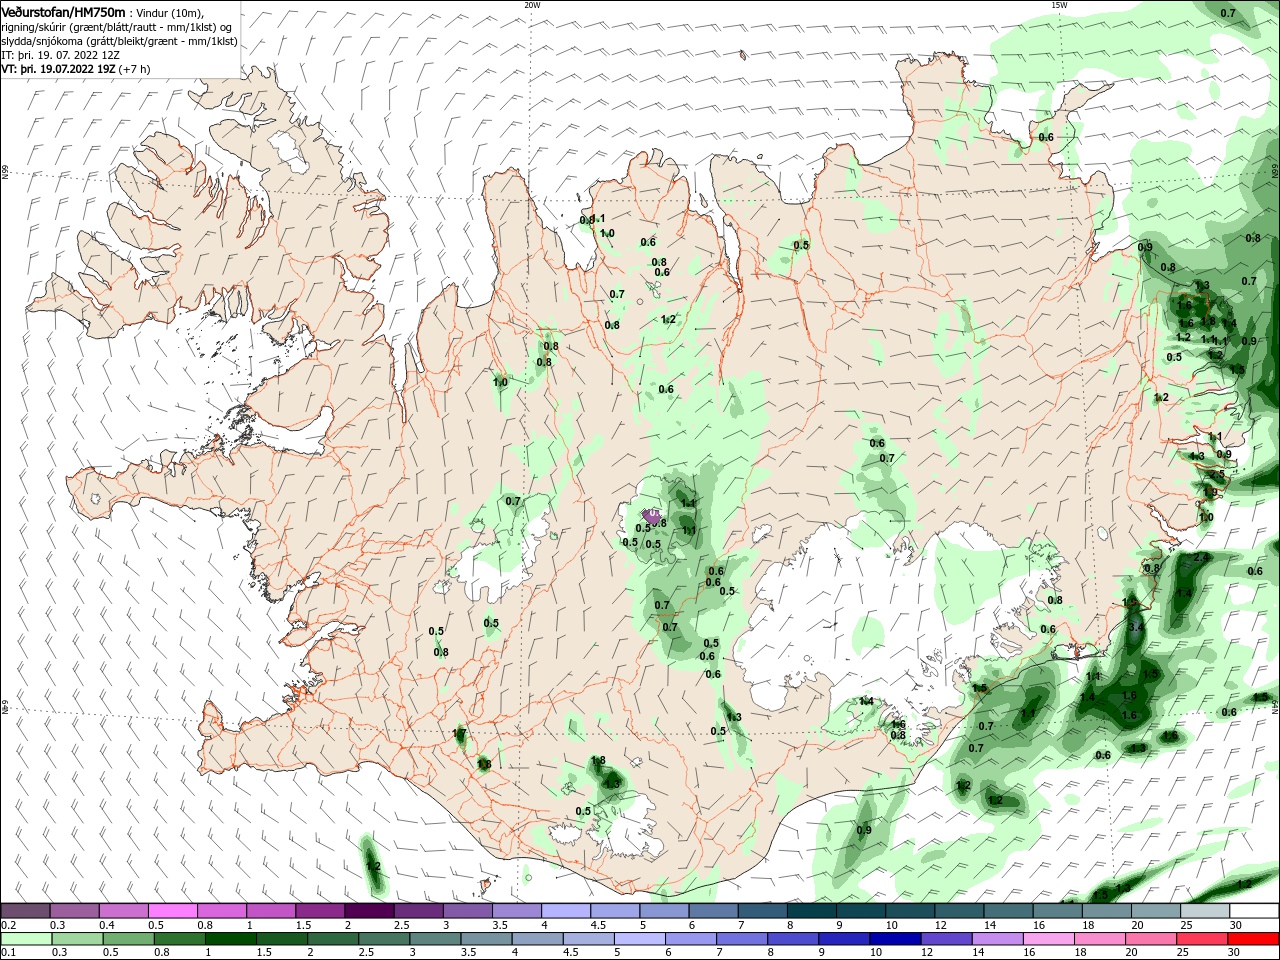Pick the violet-blue swatch starting at 12, lower row
The height and width of the screenshot is (960, 1280).
click(944, 938)
